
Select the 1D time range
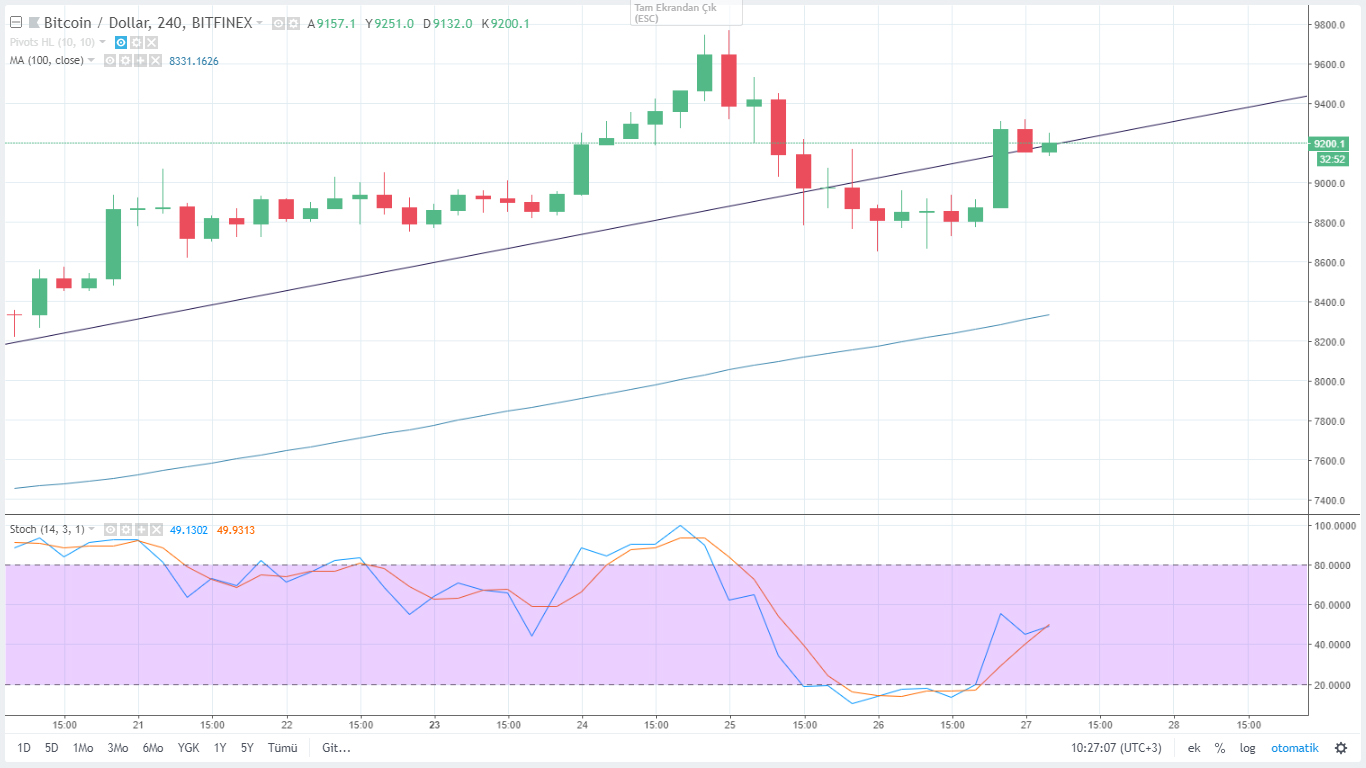click(x=24, y=748)
